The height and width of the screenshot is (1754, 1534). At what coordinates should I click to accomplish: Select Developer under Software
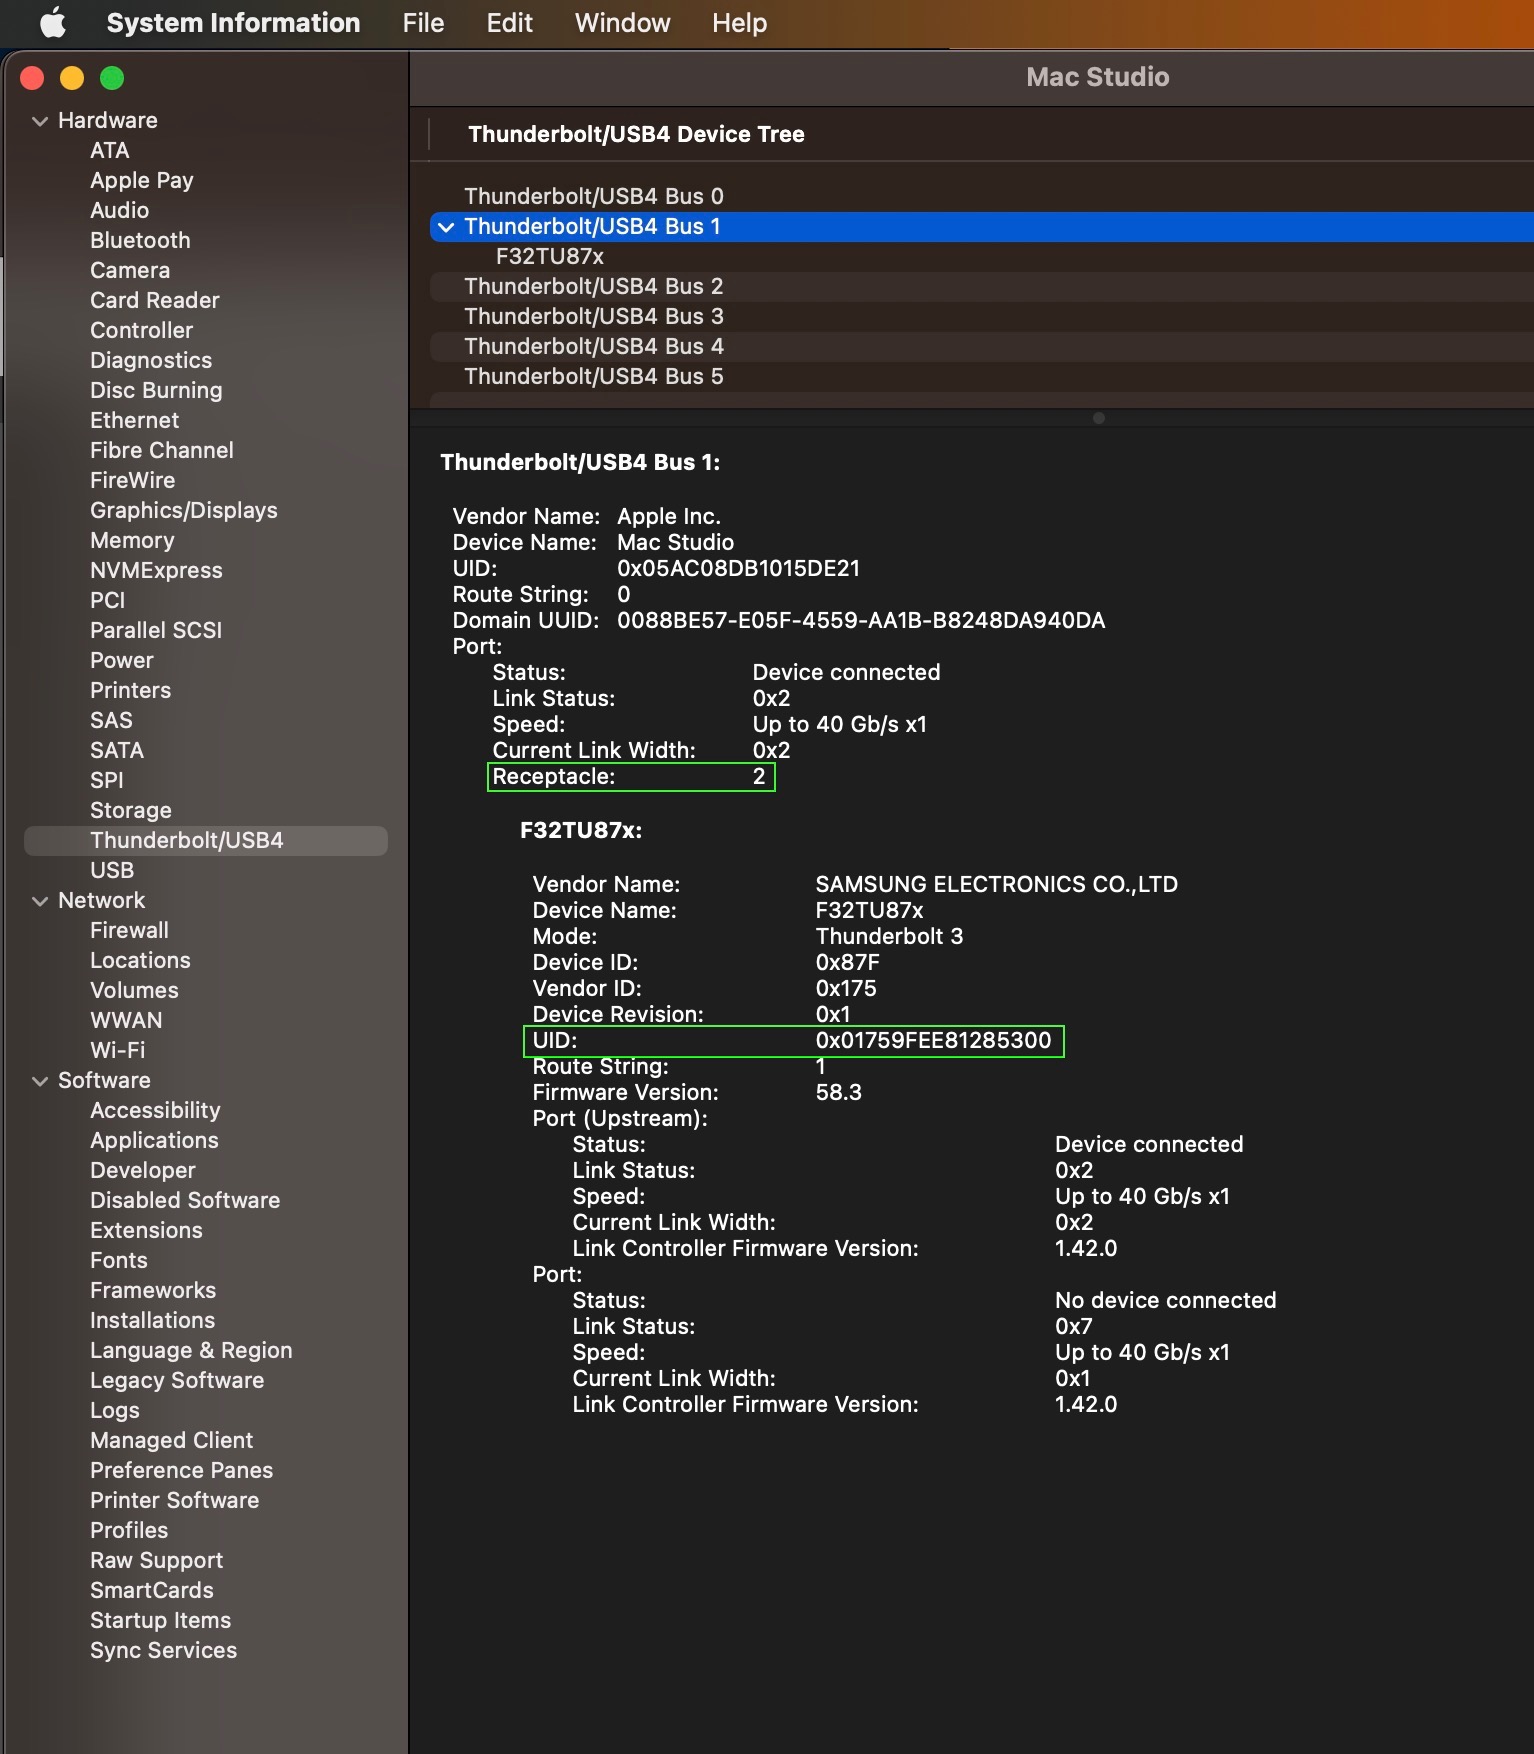pyautogui.click(x=142, y=1170)
